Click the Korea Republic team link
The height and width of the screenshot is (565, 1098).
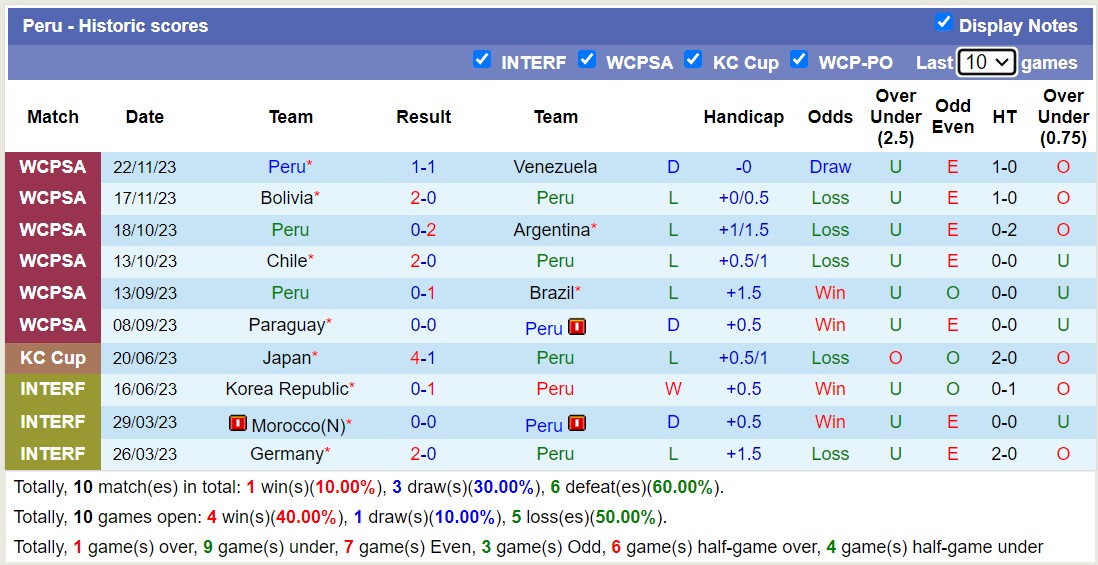[x=286, y=389]
